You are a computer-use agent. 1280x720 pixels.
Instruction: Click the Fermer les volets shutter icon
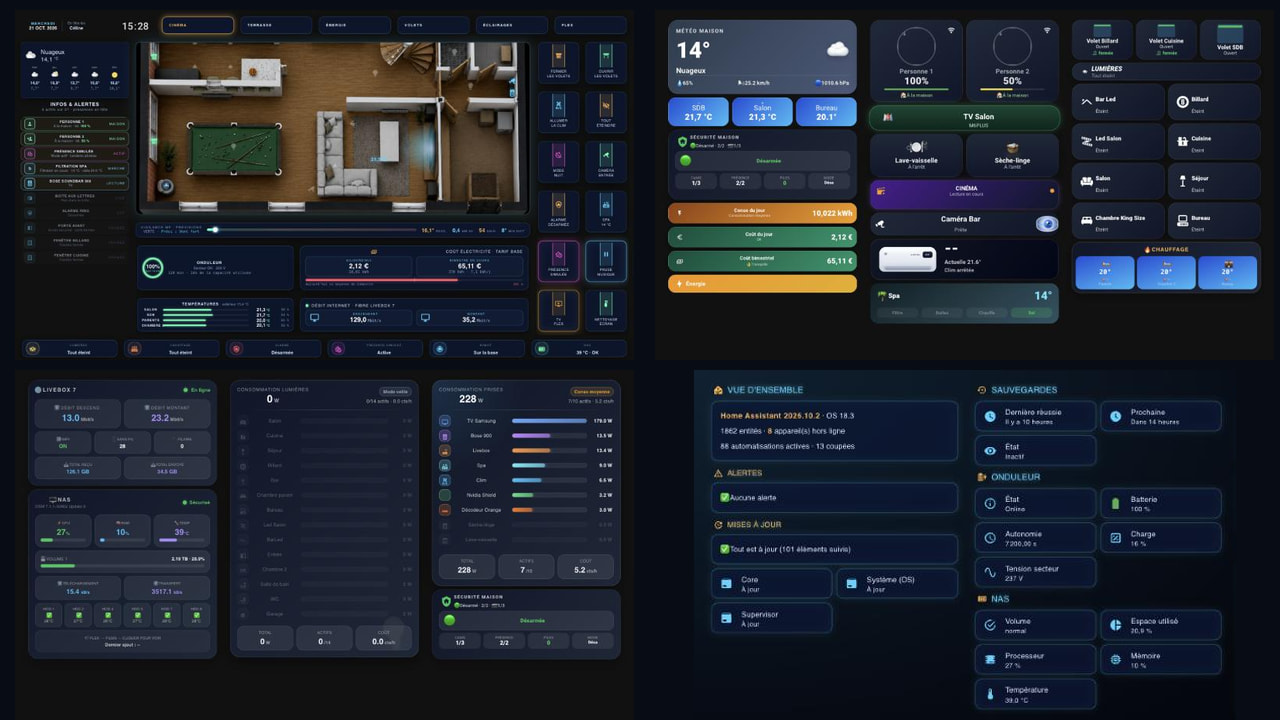[557, 56]
